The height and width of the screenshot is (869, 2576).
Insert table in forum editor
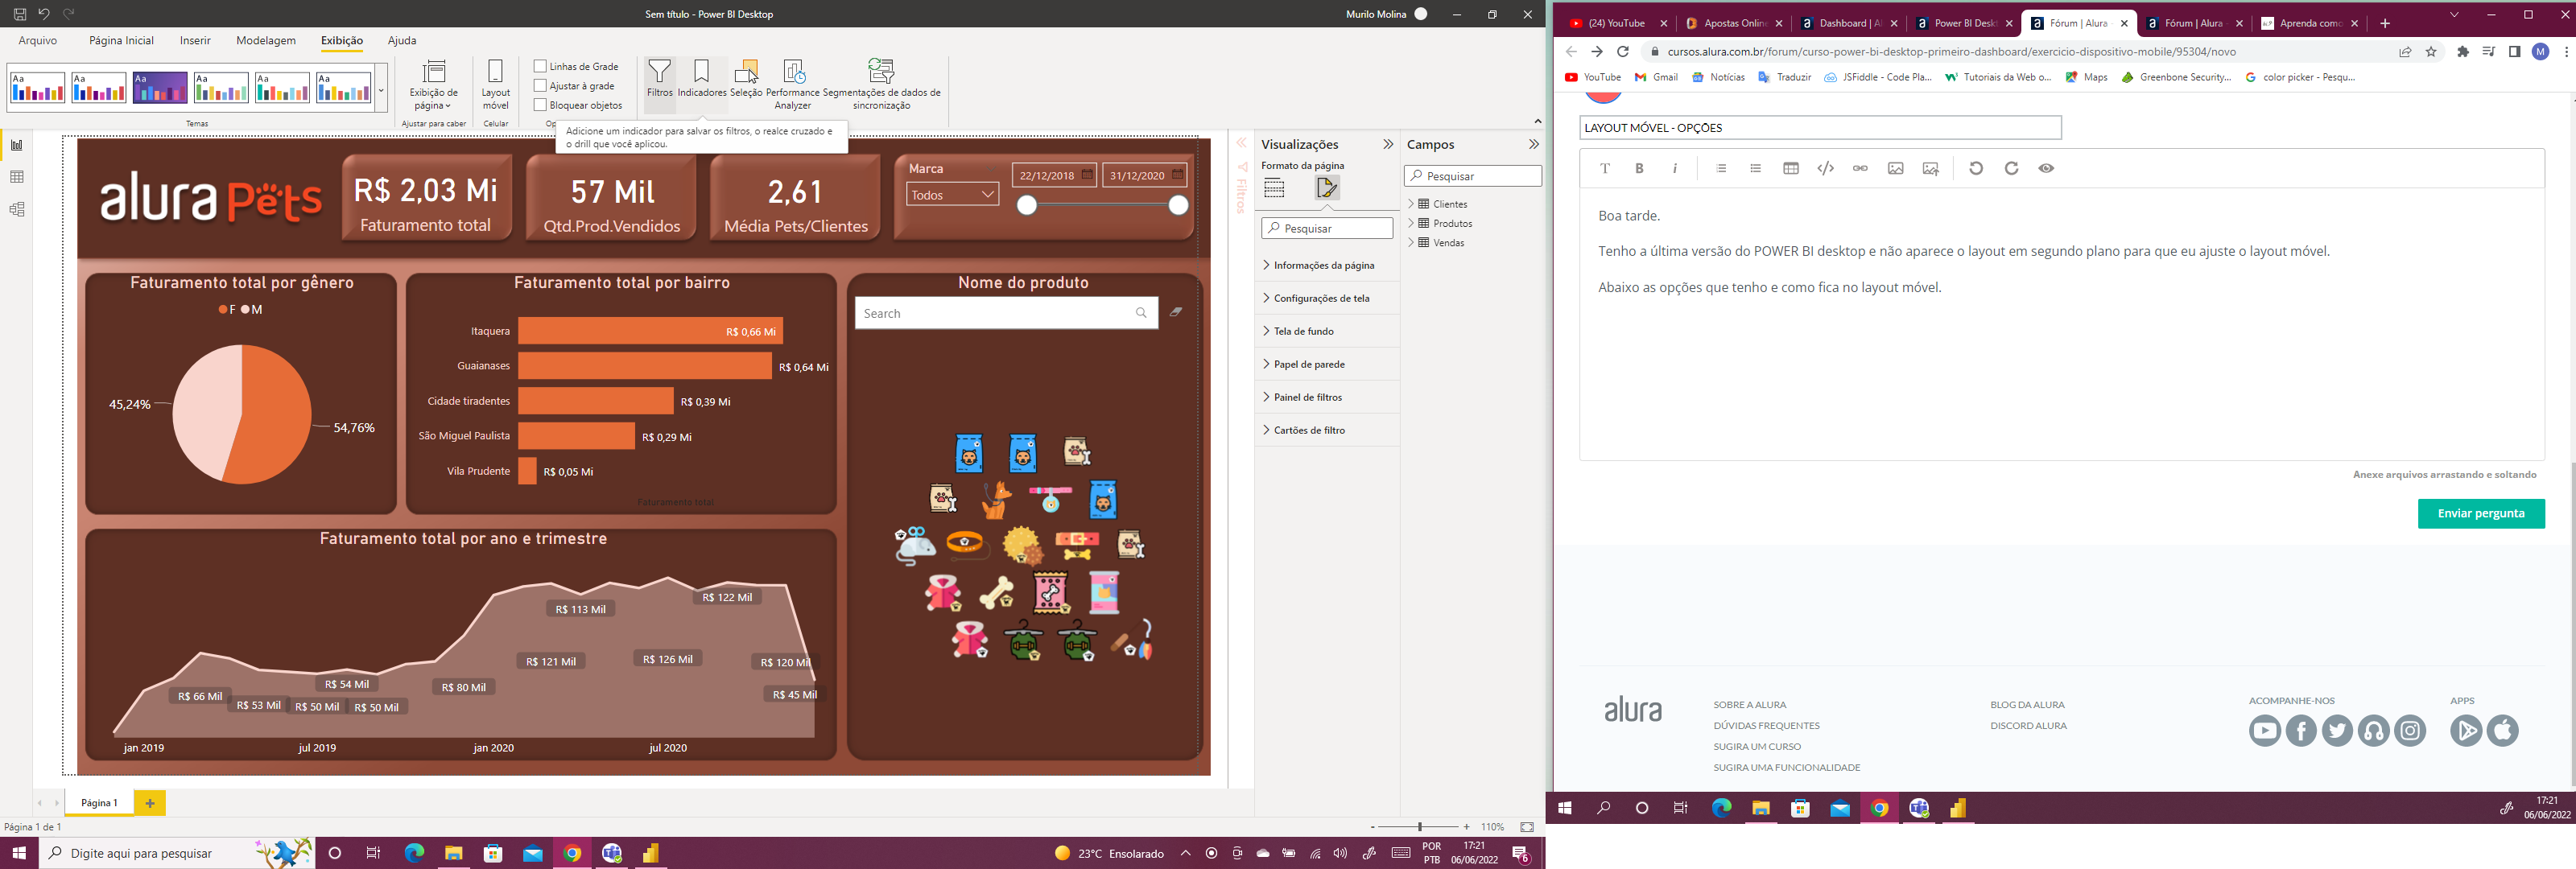point(1791,168)
